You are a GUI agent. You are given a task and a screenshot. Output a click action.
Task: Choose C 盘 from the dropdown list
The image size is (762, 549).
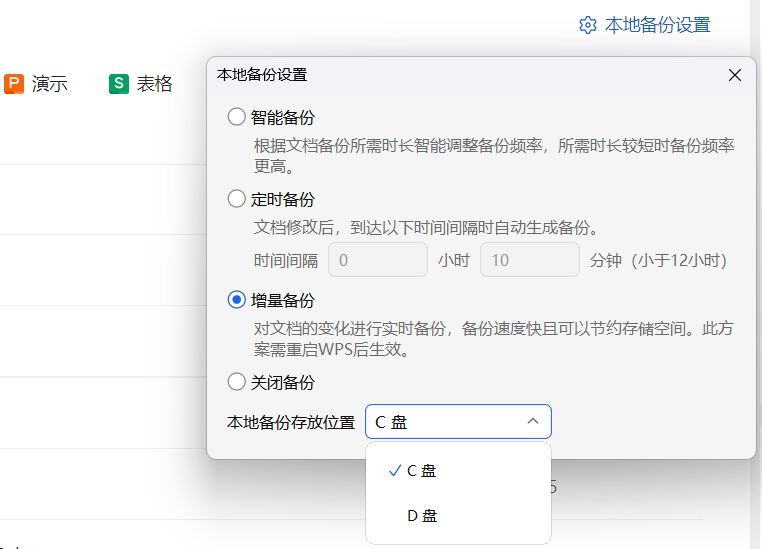pyautogui.click(x=458, y=470)
